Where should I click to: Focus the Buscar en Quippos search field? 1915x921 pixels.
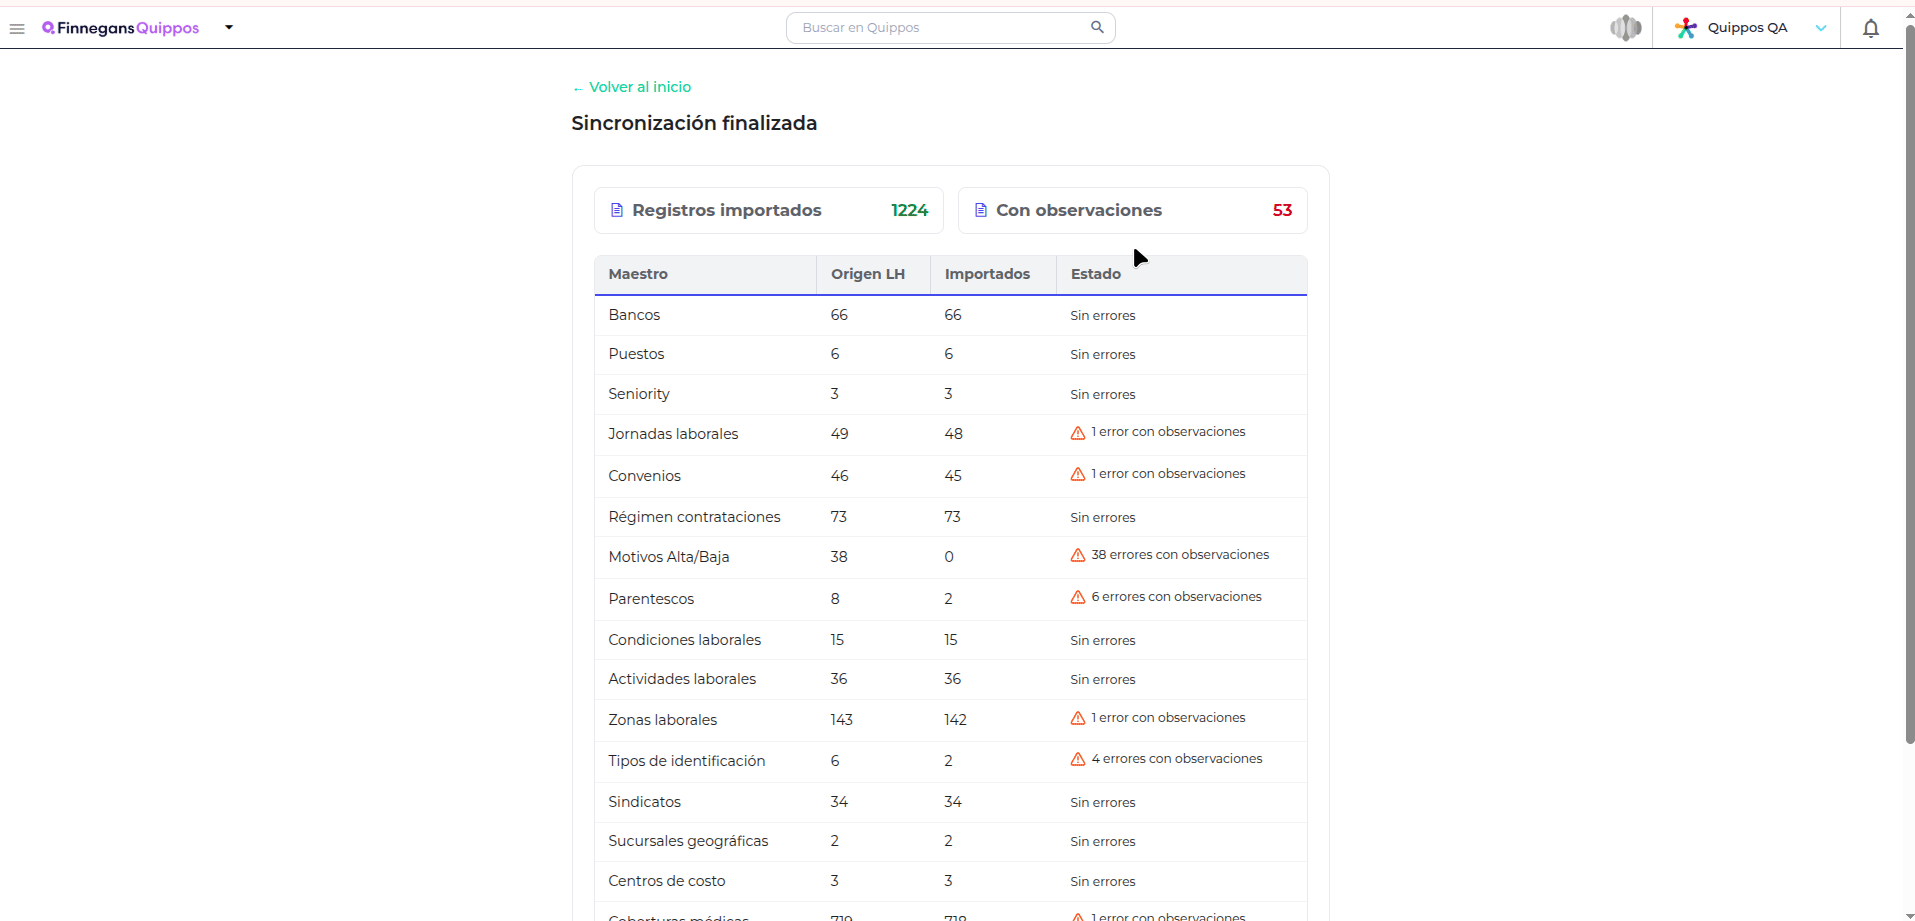click(x=950, y=28)
